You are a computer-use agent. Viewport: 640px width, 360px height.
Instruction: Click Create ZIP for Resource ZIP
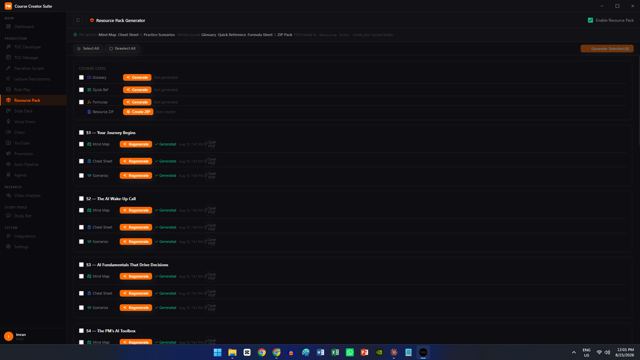(138, 112)
